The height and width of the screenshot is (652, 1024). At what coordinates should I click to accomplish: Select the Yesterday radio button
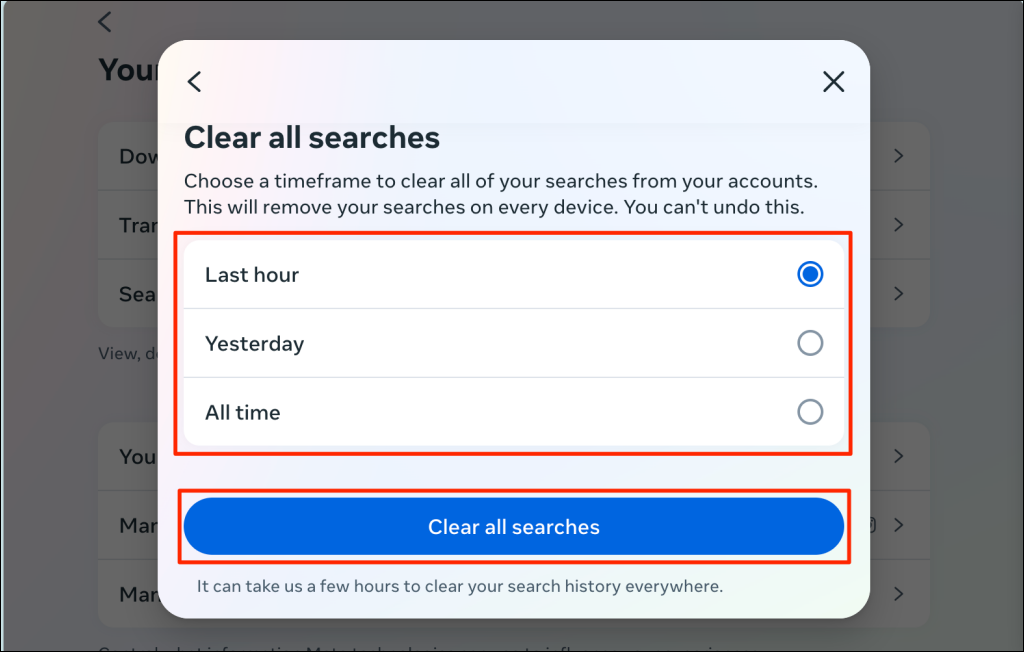click(810, 343)
